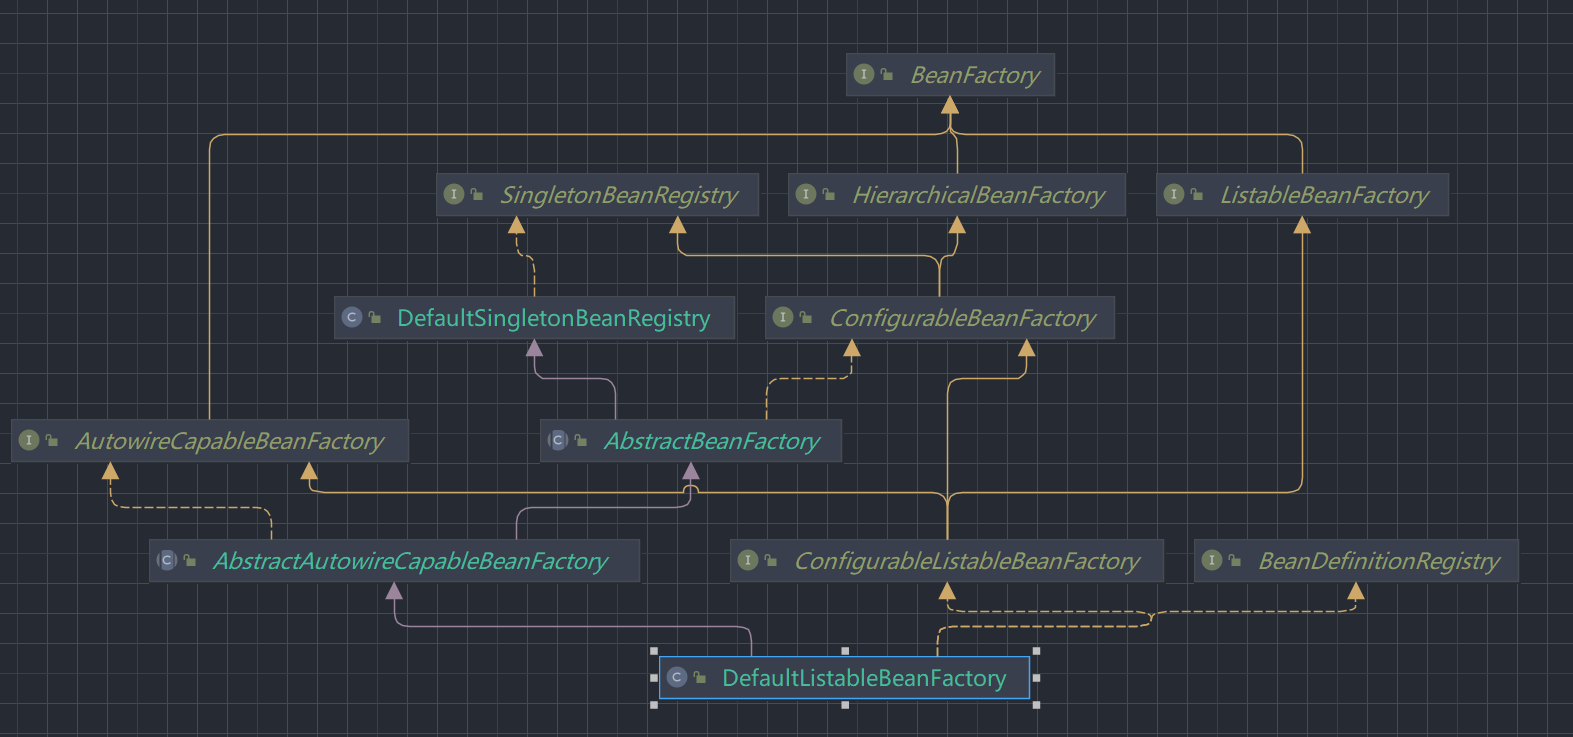Click the lock icon beside AutowireCapableBeanFactory
This screenshot has height=737, width=1573.
point(52,440)
